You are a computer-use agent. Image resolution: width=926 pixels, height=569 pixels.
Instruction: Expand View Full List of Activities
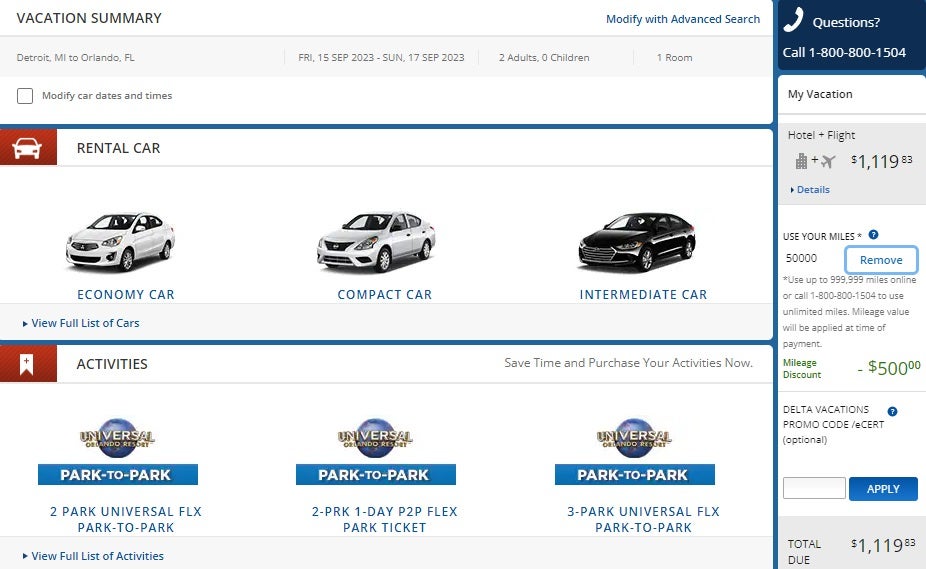coord(97,556)
